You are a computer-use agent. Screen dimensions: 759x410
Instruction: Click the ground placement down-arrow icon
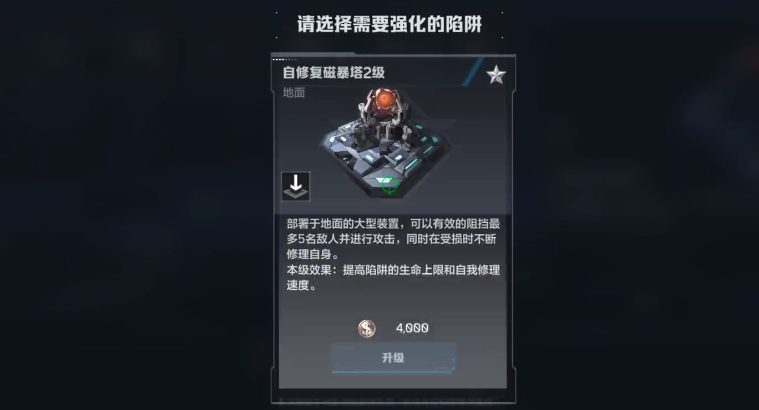click(x=296, y=186)
